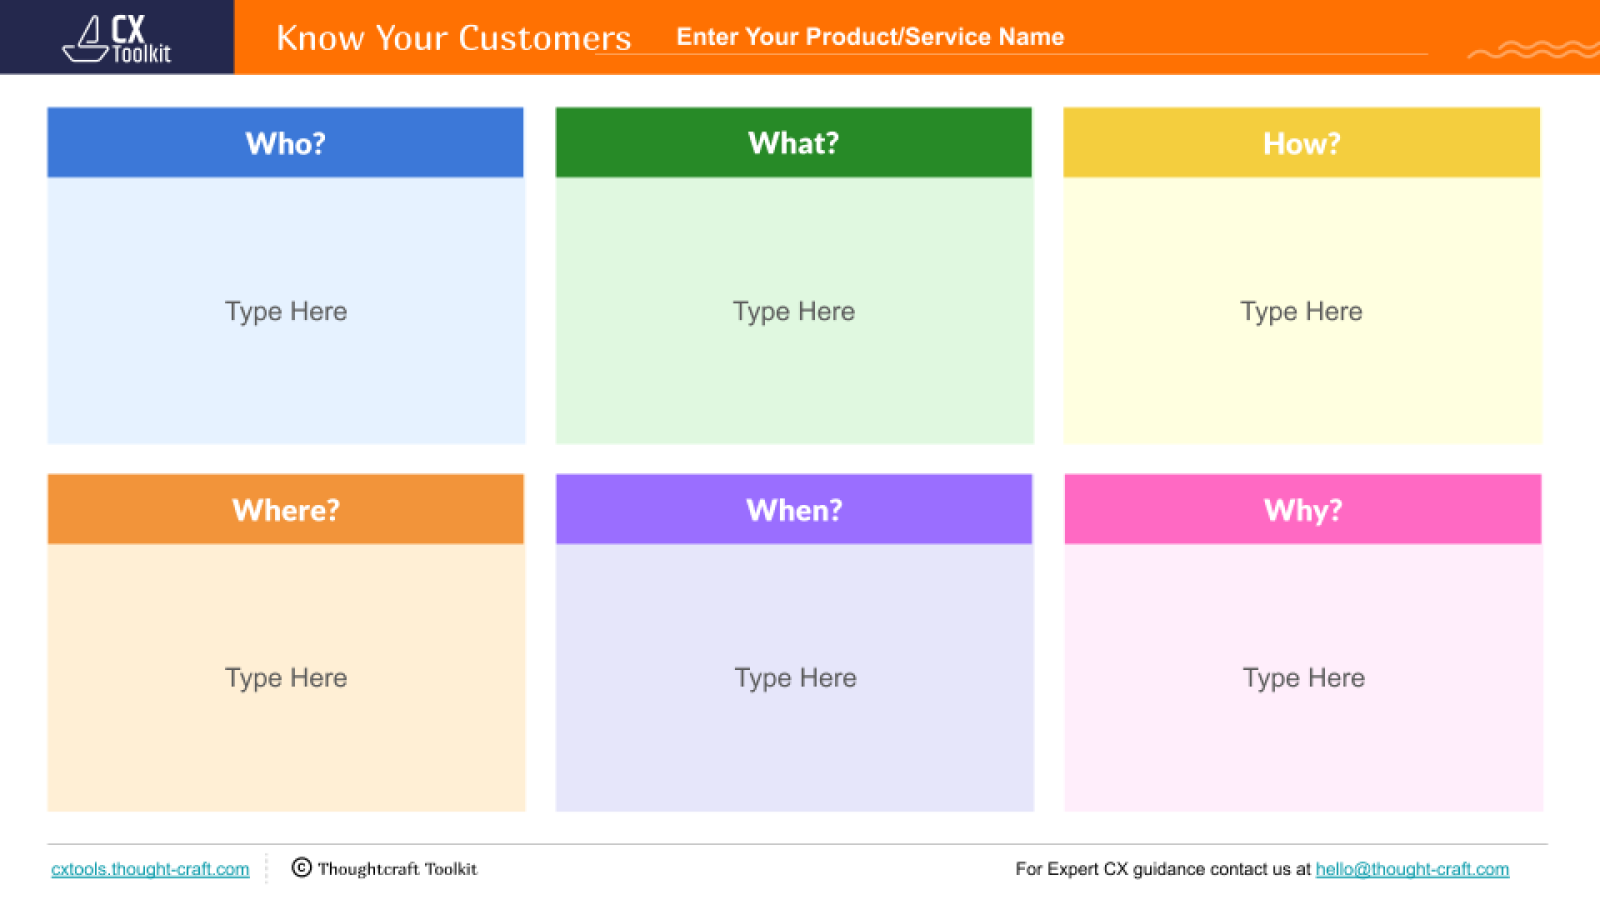Select the pink Why? header
This screenshot has width=1600, height=900.
[x=1302, y=510]
